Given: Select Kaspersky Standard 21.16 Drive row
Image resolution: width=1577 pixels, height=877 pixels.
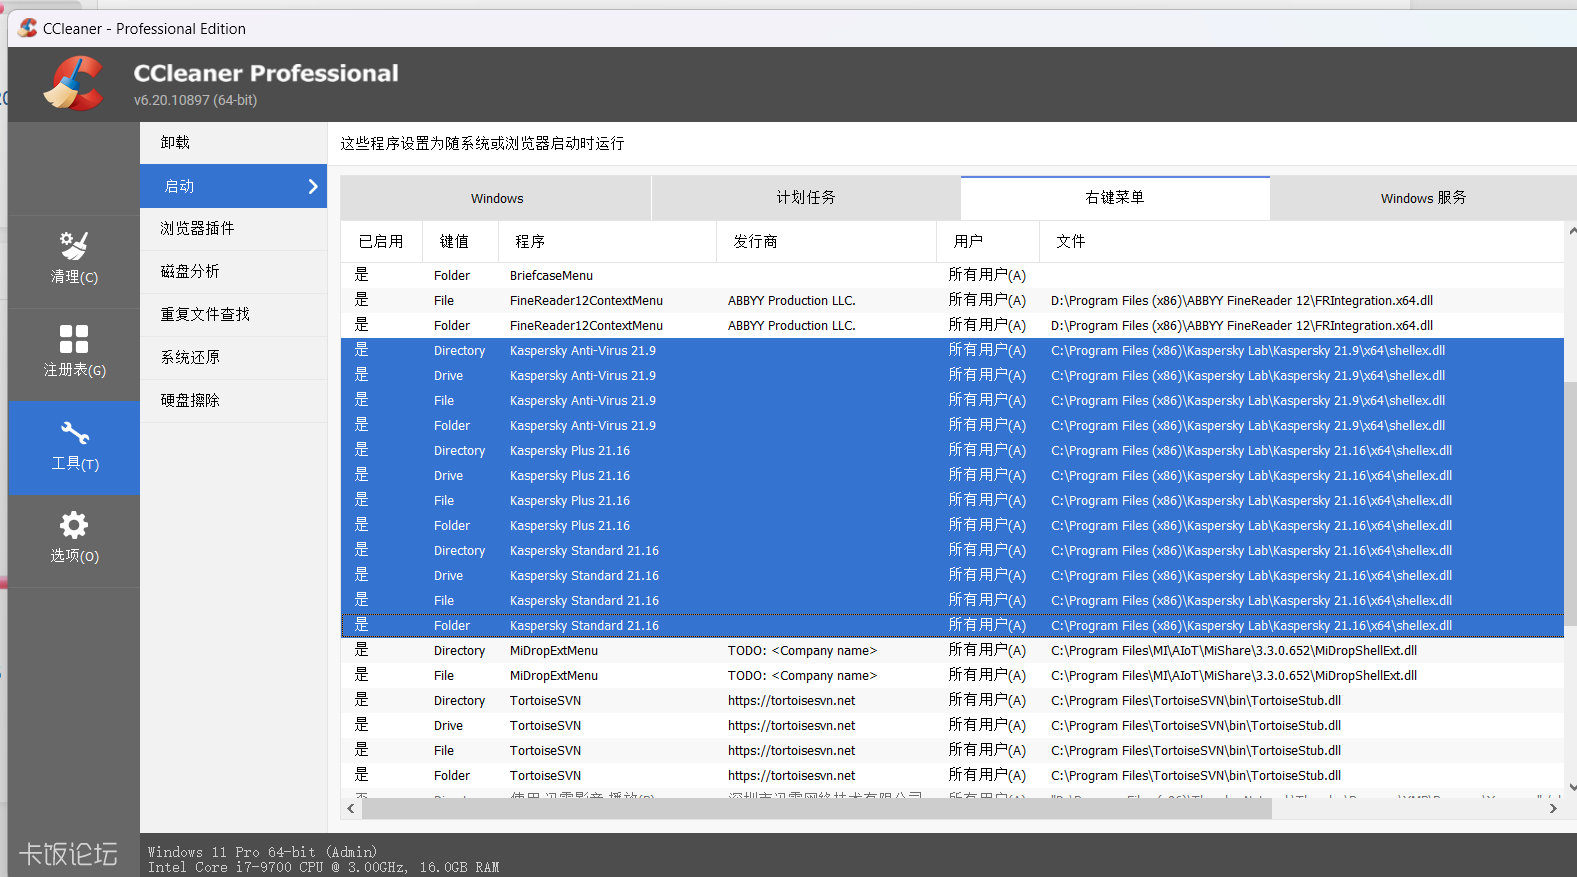Looking at the screenshot, I should point(952,575).
